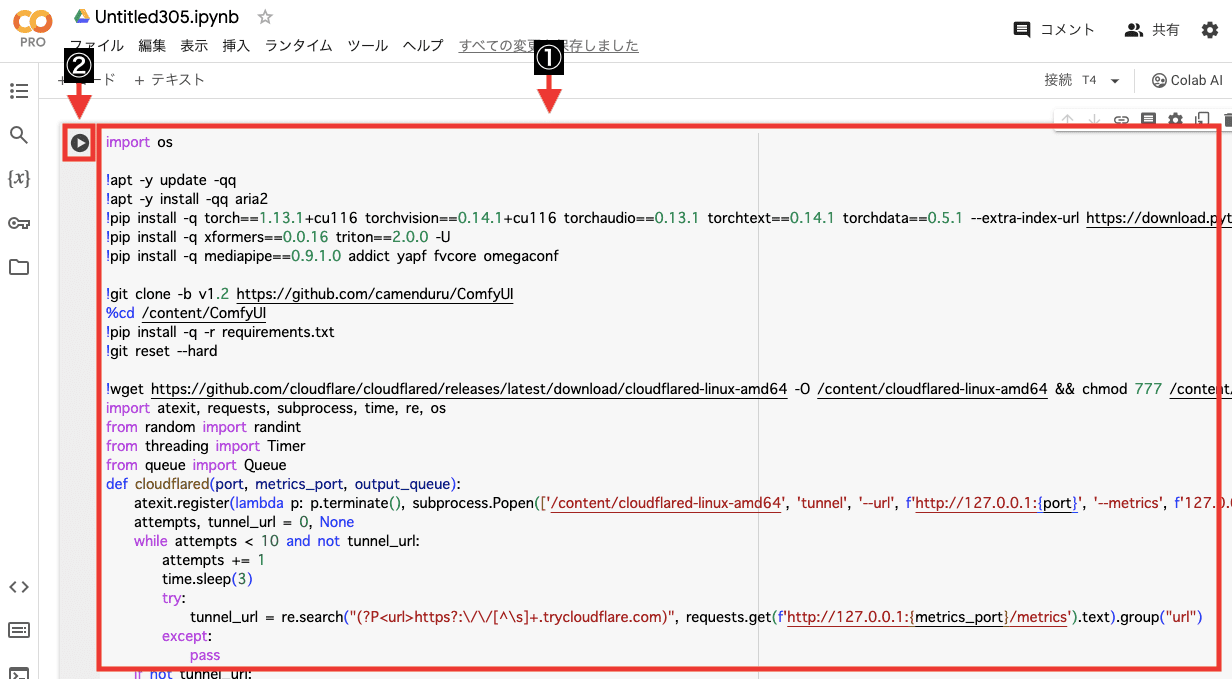Image resolution: width=1232 pixels, height=679 pixels.
Task: Add a comment to the cell
Action: tap(1147, 119)
